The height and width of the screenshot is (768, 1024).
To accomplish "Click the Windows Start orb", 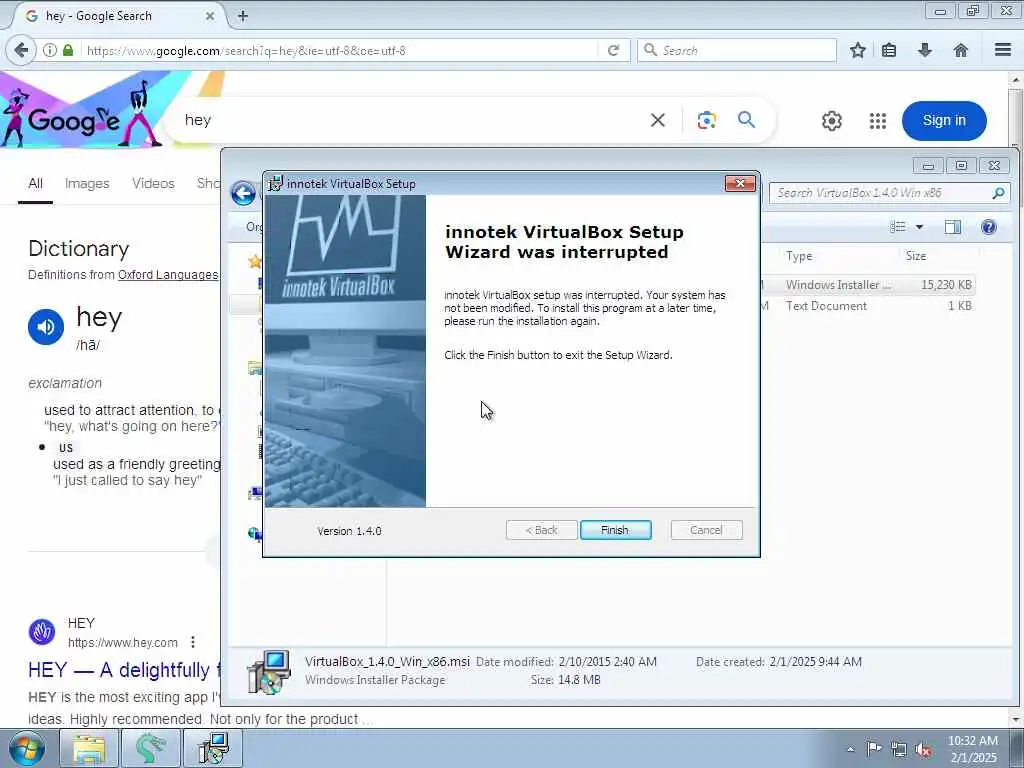I will click(27, 748).
